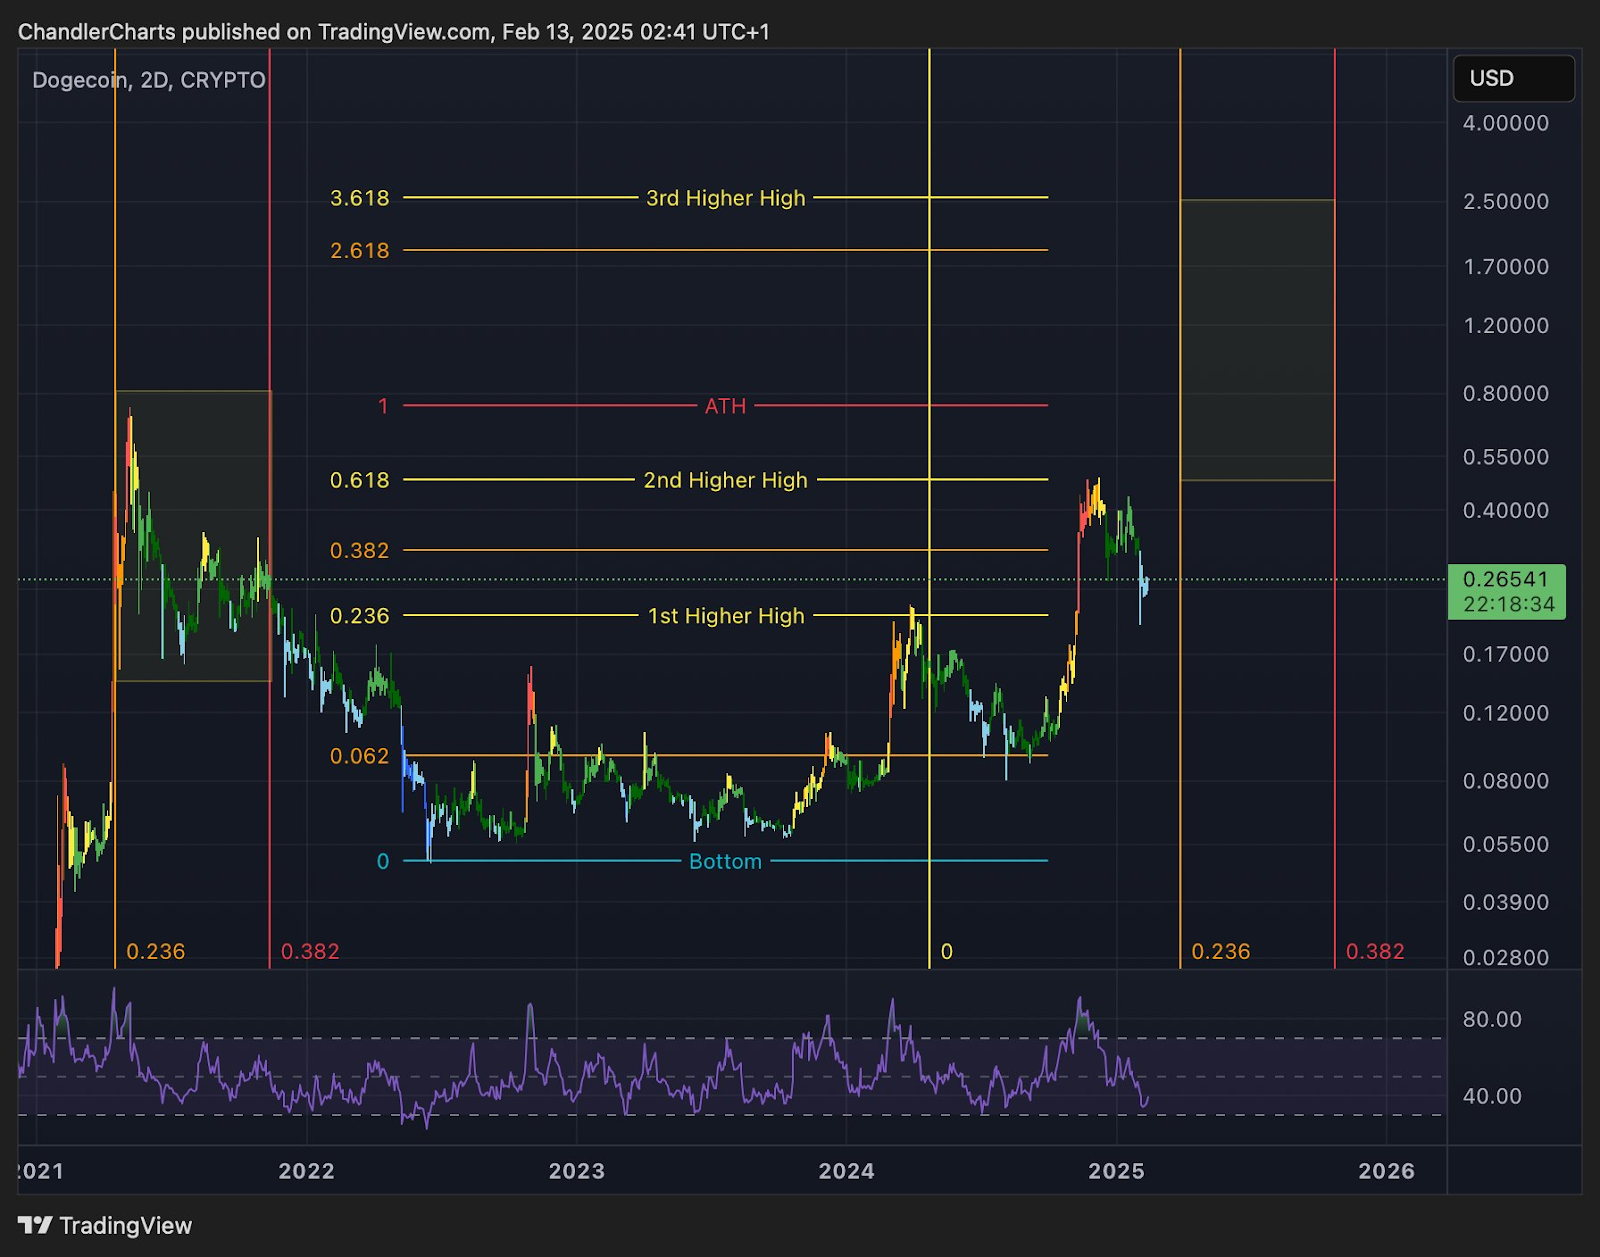
Task: Click the 0.618 Fibonacci level value
Action: [360, 480]
